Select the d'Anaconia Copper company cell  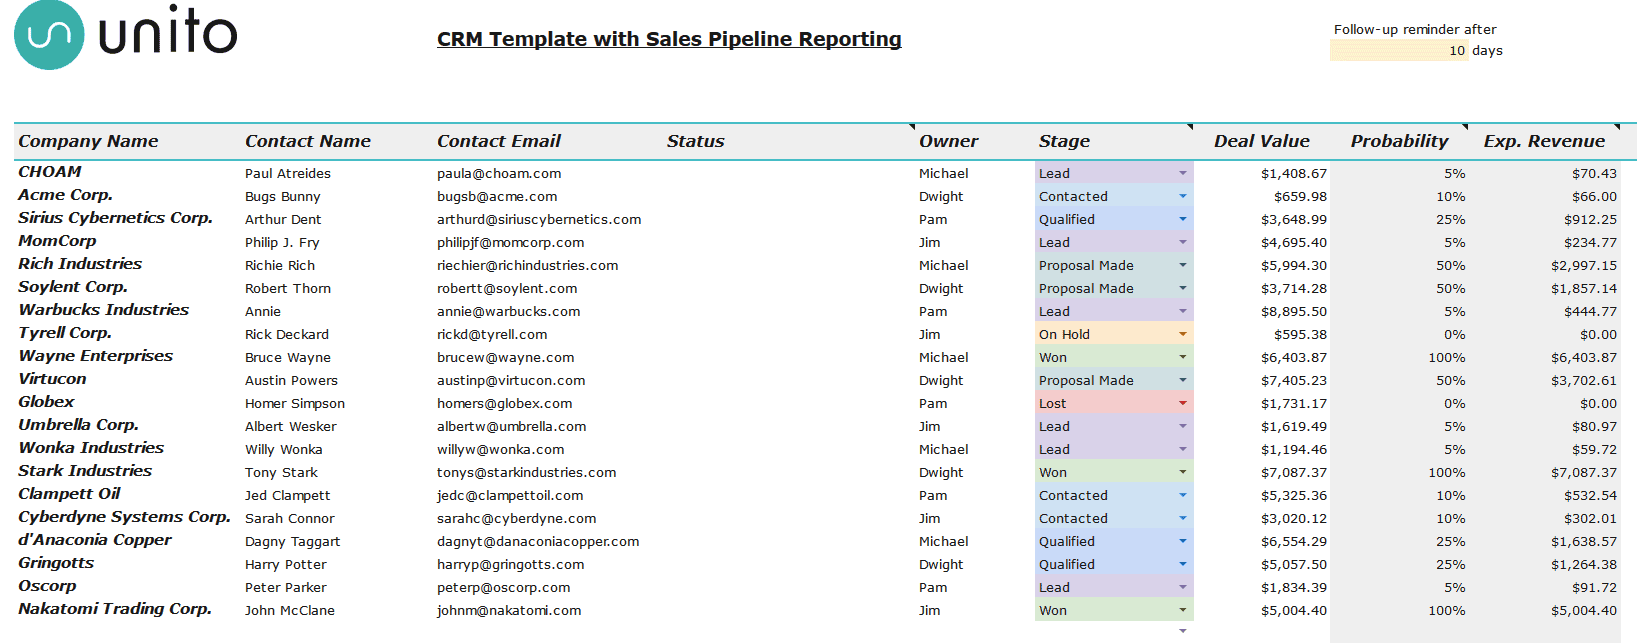tap(95, 540)
